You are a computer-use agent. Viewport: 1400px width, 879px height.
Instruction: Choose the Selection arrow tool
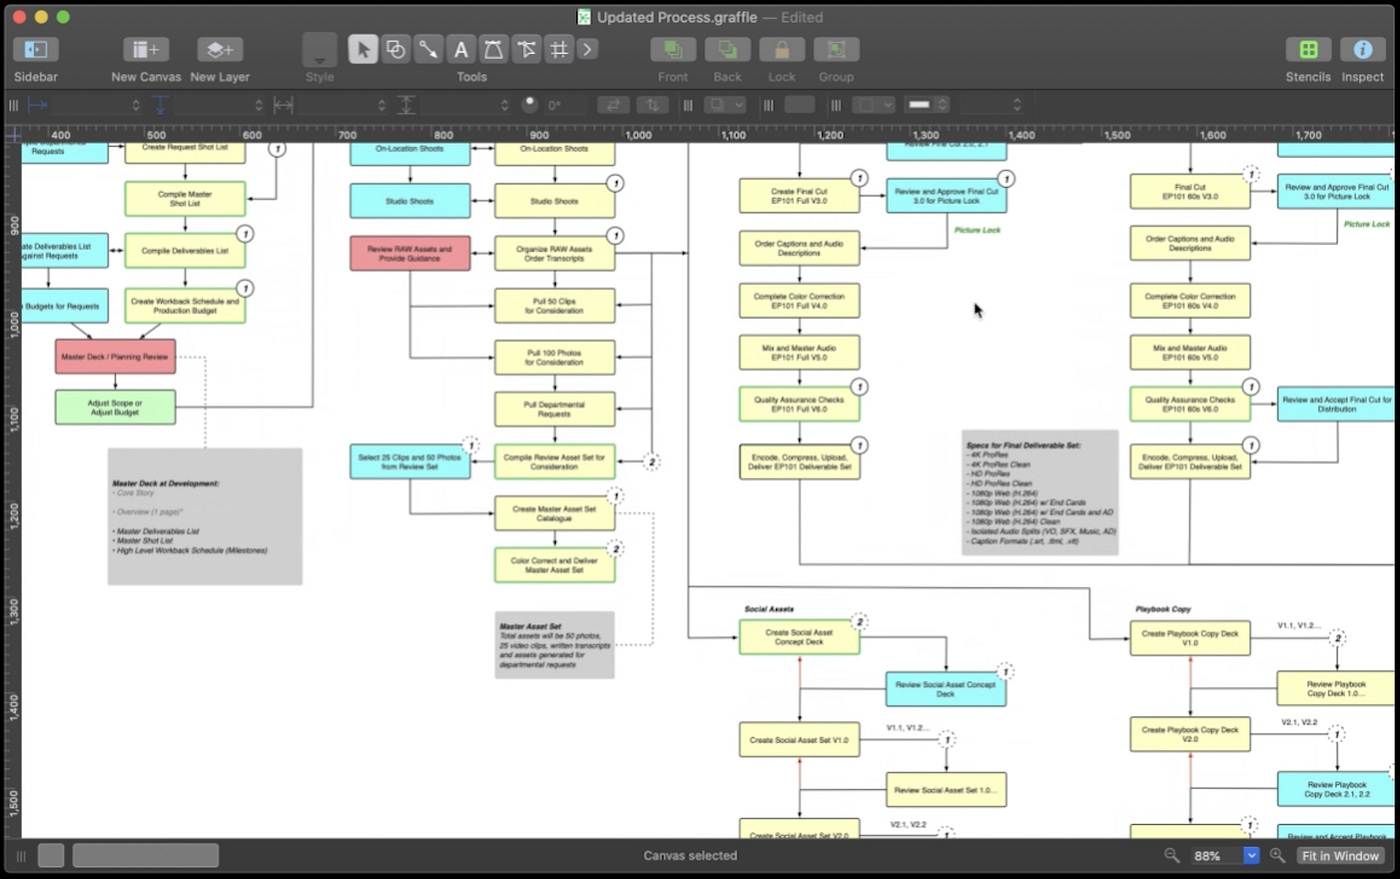tap(363, 49)
